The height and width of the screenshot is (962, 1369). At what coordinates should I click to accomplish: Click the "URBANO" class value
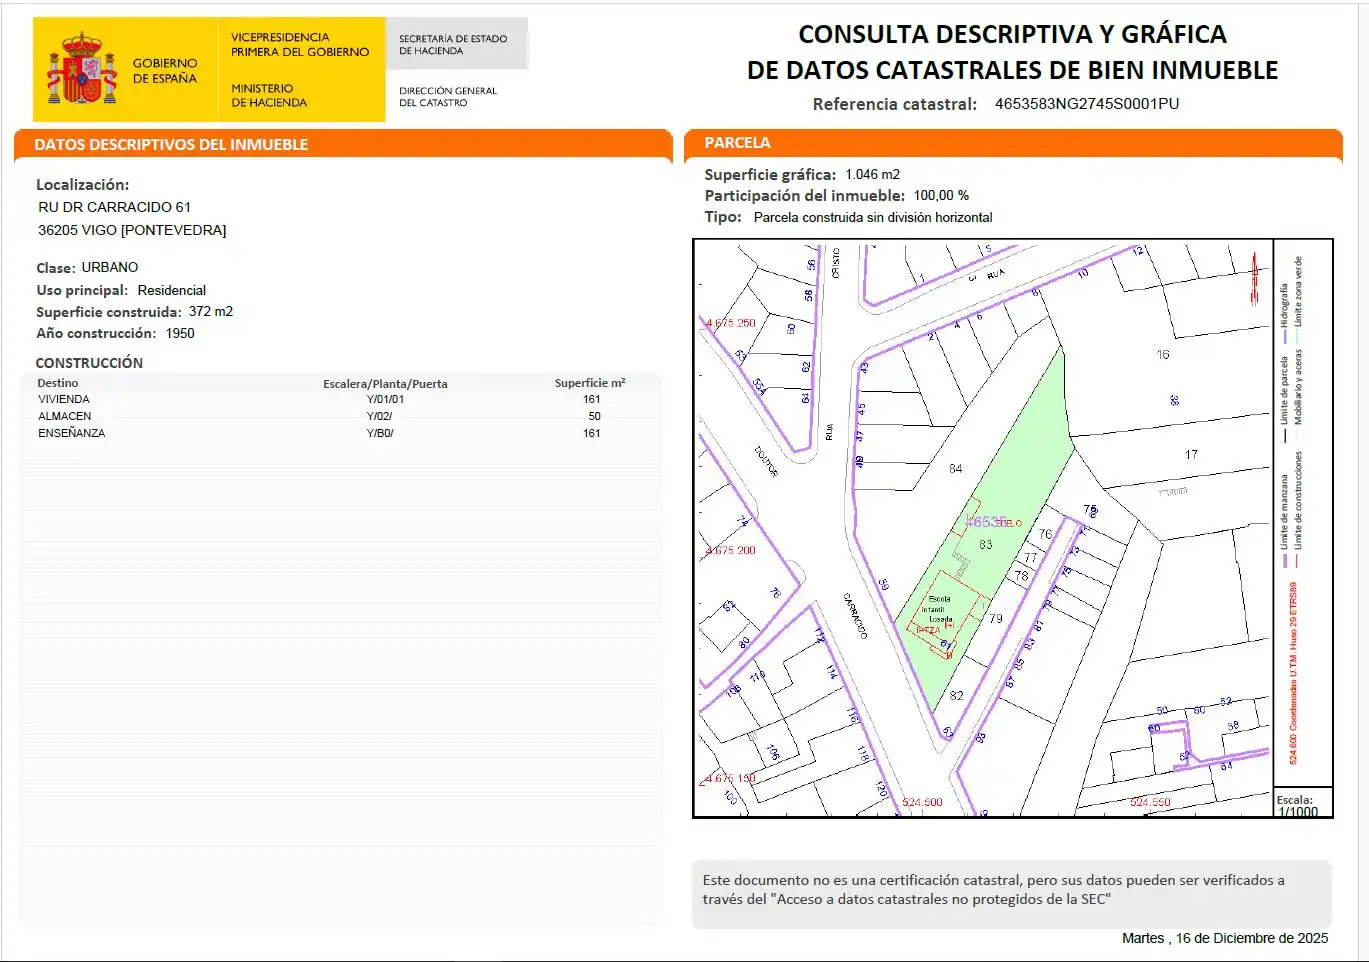[110, 267]
